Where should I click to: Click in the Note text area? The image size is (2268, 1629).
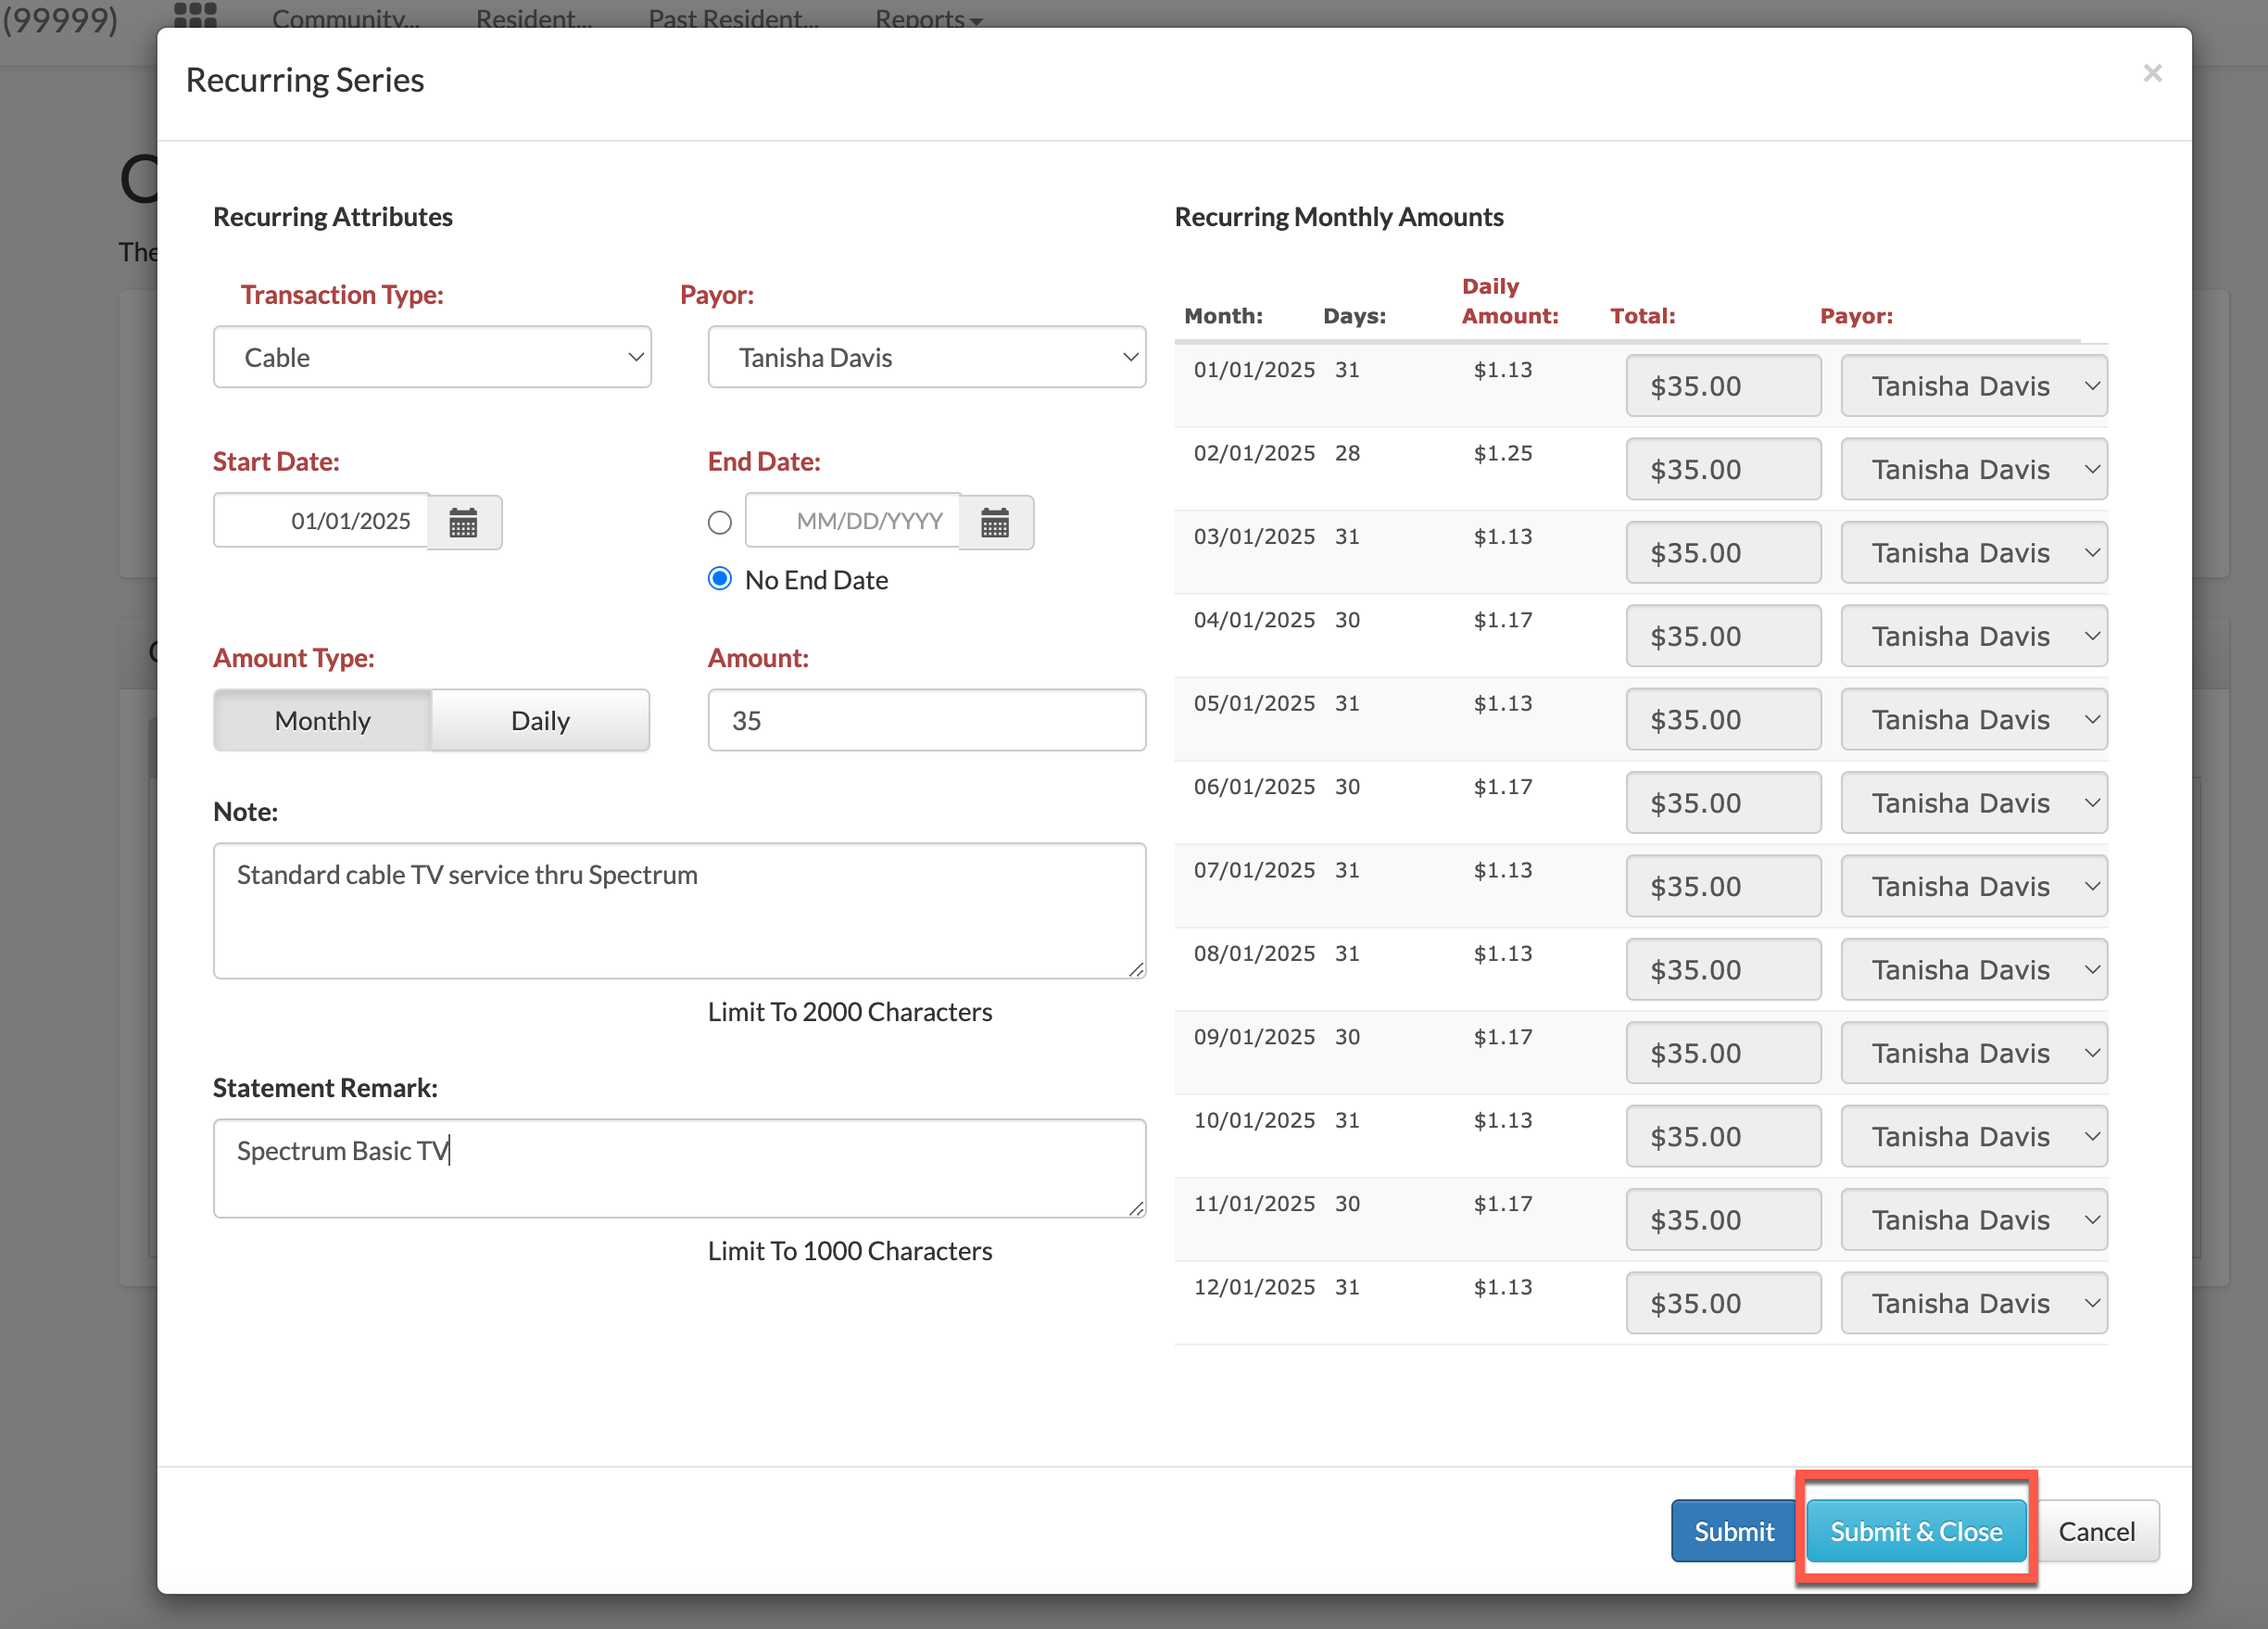[679, 910]
